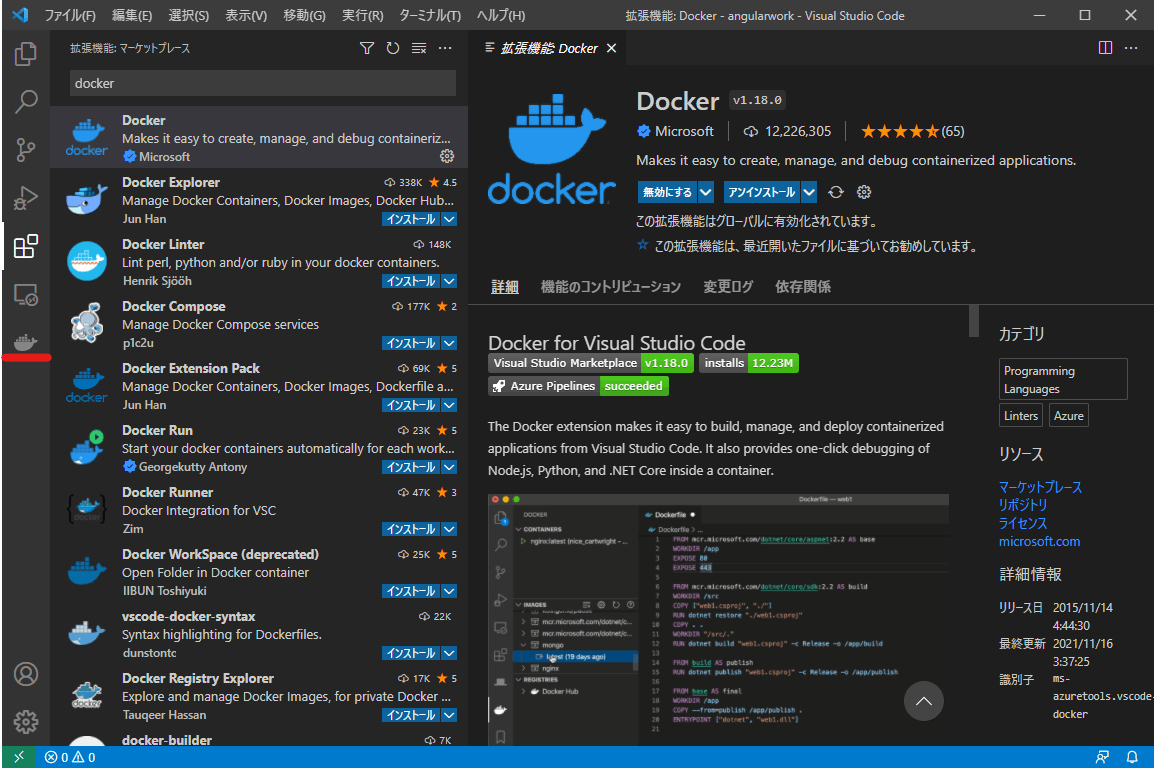Open the marketplace panel more actions menu
Viewport: 1154px width, 768px height.
(x=445, y=48)
